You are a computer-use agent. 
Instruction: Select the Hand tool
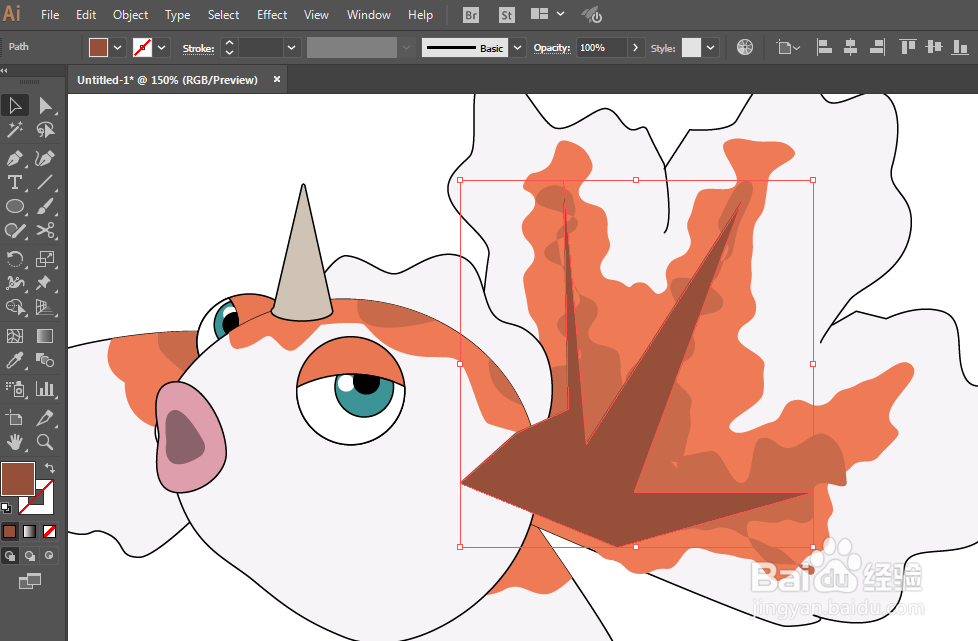coord(15,442)
